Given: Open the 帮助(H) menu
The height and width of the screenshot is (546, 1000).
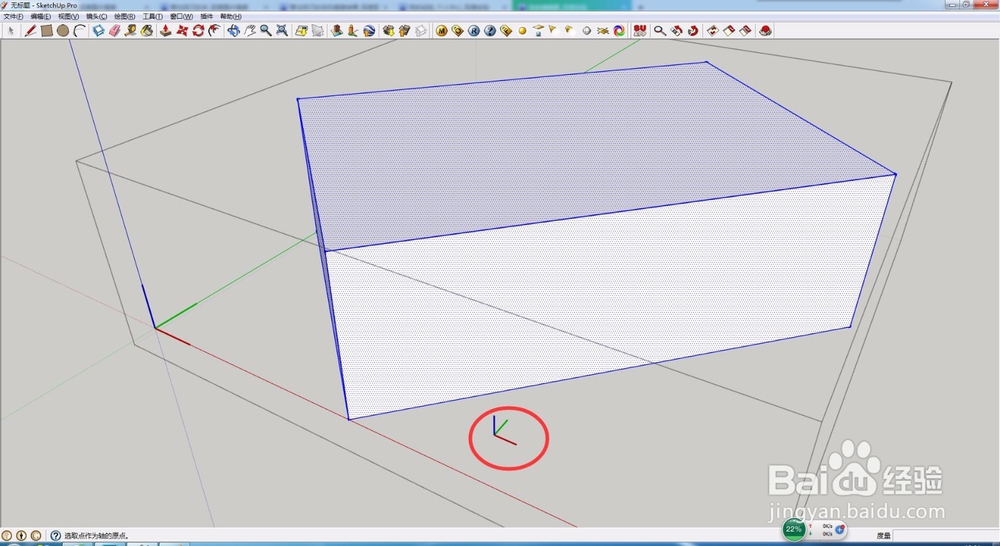Looking at the screenshot, I should [231, 17].
